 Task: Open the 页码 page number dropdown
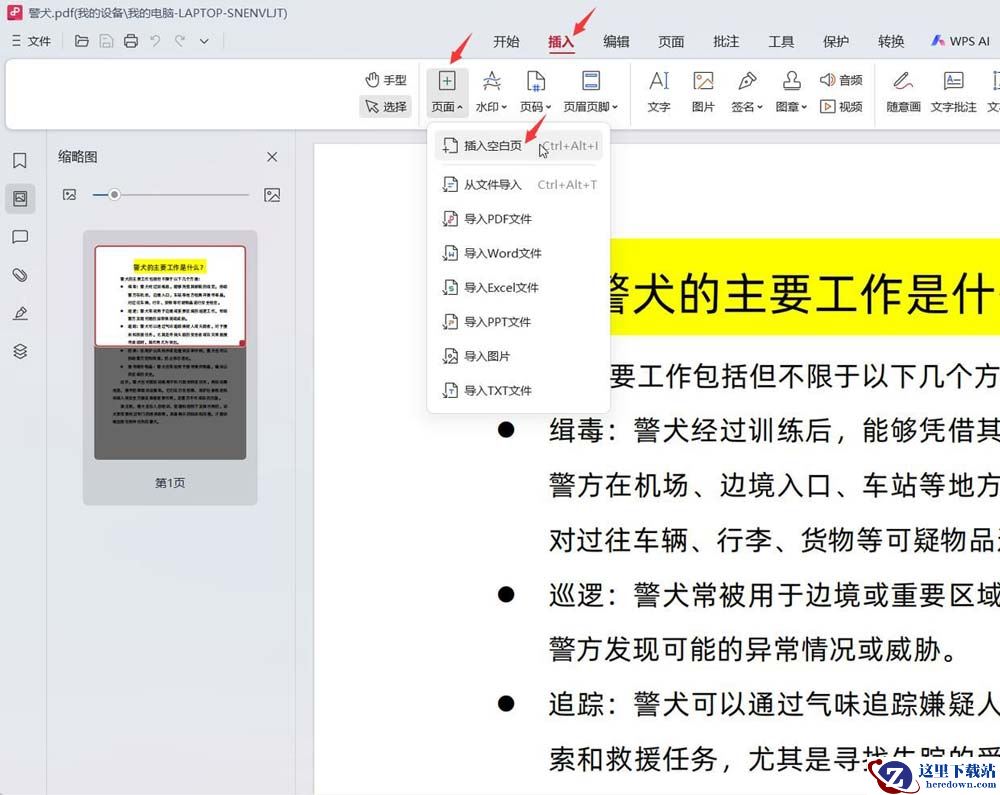click(536, 92)
